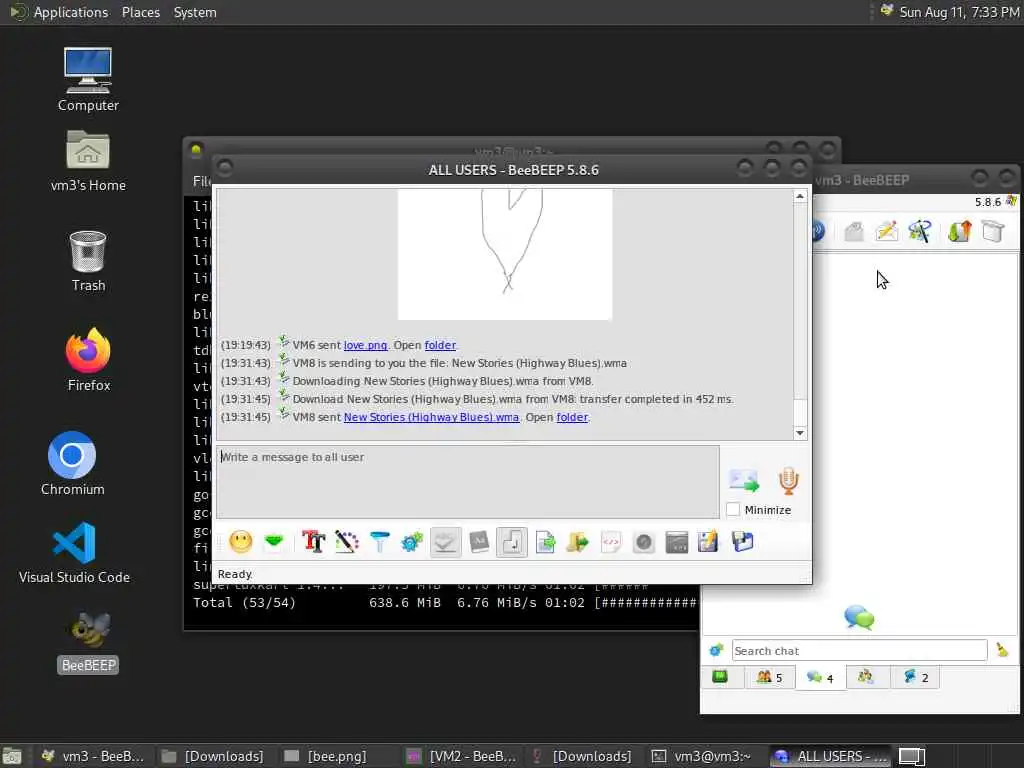
Task: Click the Search chat field
Action: click(x=859, y=650)
